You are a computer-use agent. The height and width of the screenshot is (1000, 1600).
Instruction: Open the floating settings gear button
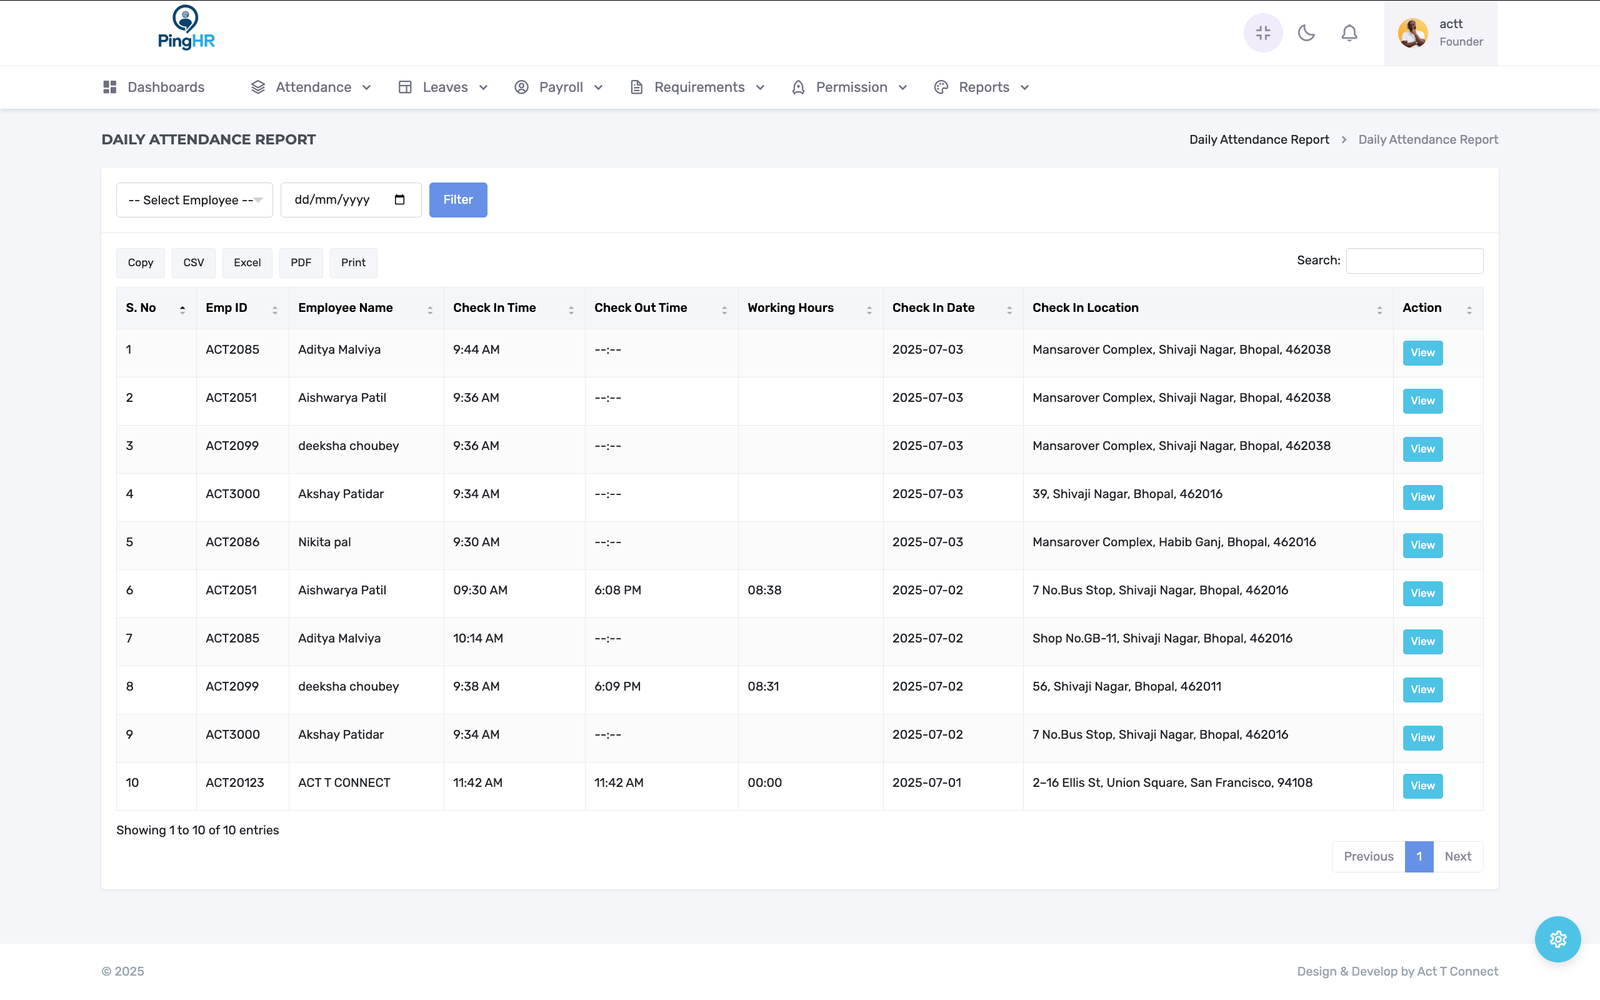(1557, 939)
